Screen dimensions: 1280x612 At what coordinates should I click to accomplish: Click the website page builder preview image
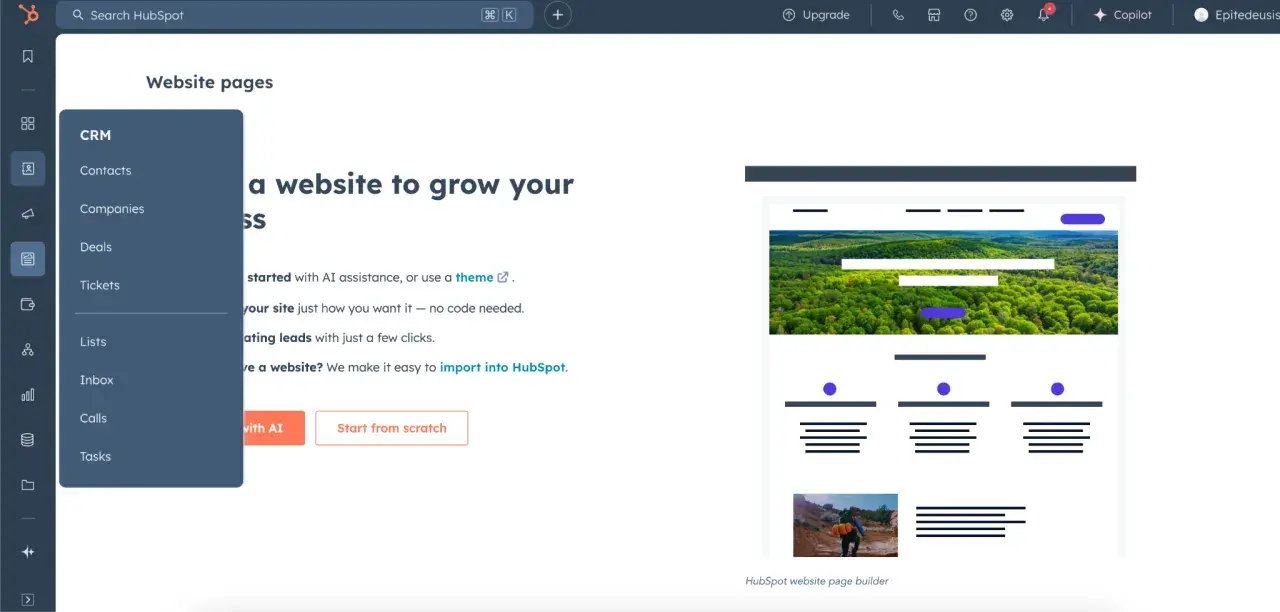point(940,362)
